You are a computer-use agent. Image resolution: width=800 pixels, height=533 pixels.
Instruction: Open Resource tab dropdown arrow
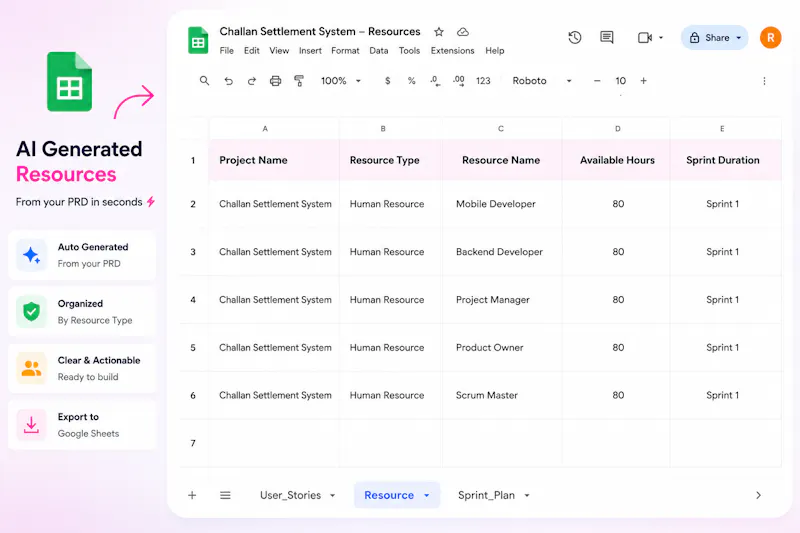click(427, 495)
